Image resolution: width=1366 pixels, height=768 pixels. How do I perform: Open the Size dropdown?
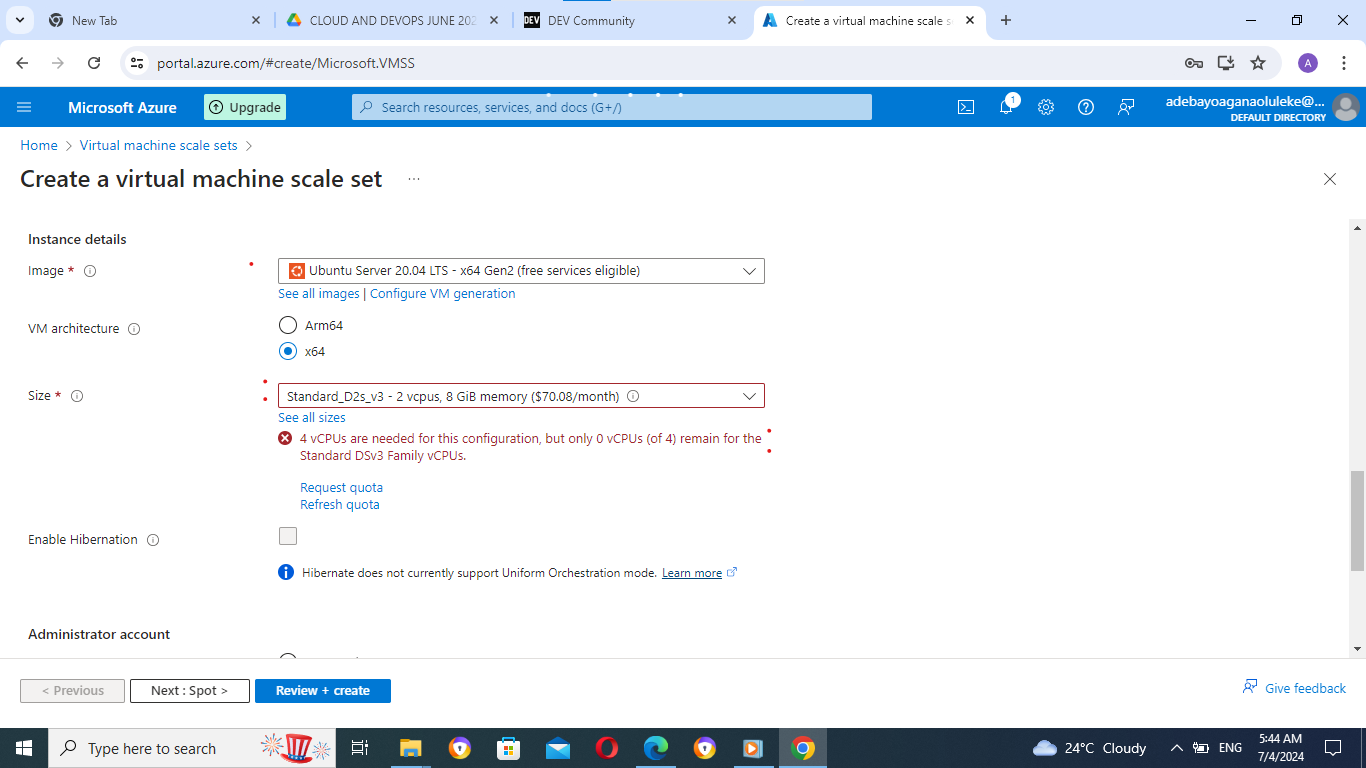521,396
